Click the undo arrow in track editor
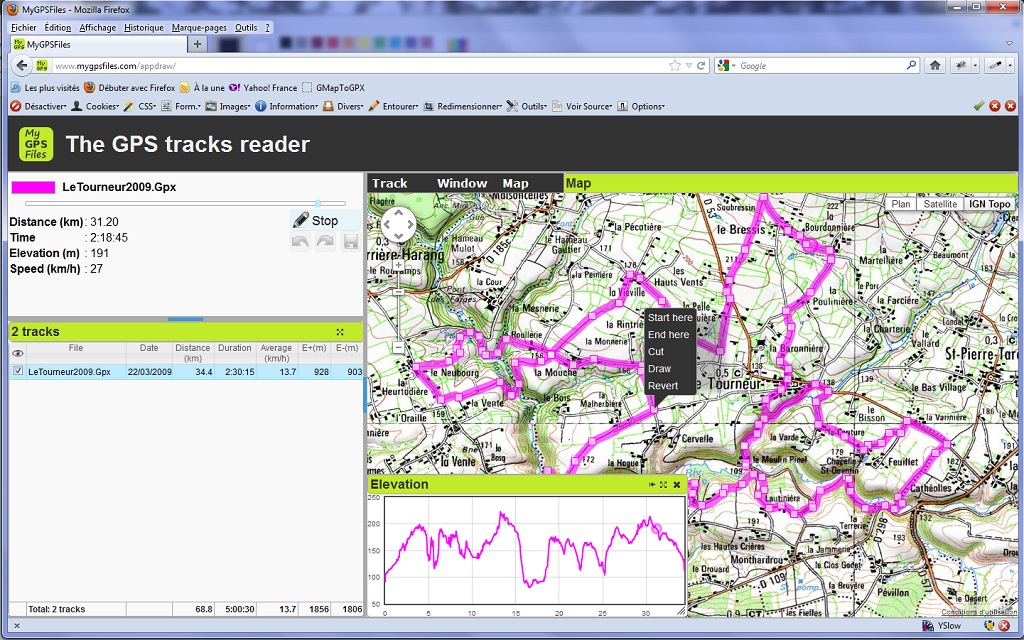Screen dimensions: 1024x640 [x=300, y=242]
